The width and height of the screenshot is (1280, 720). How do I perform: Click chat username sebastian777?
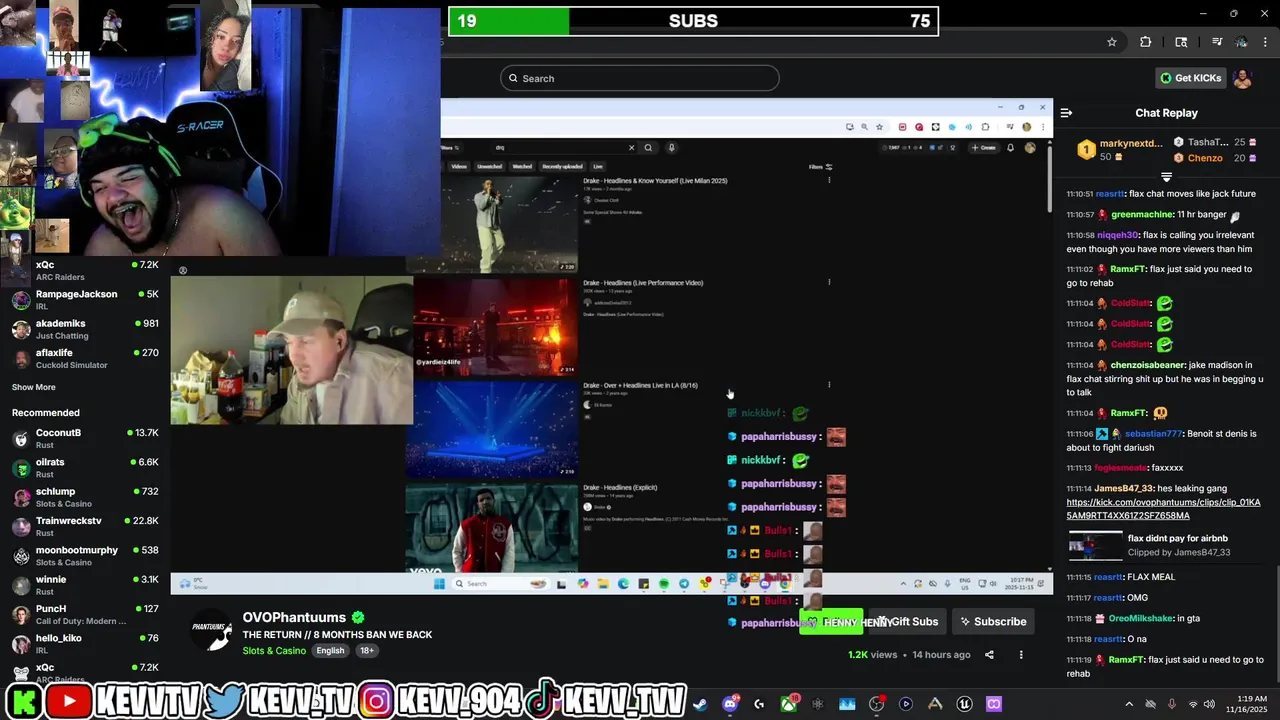click(x=1153, y=434)
